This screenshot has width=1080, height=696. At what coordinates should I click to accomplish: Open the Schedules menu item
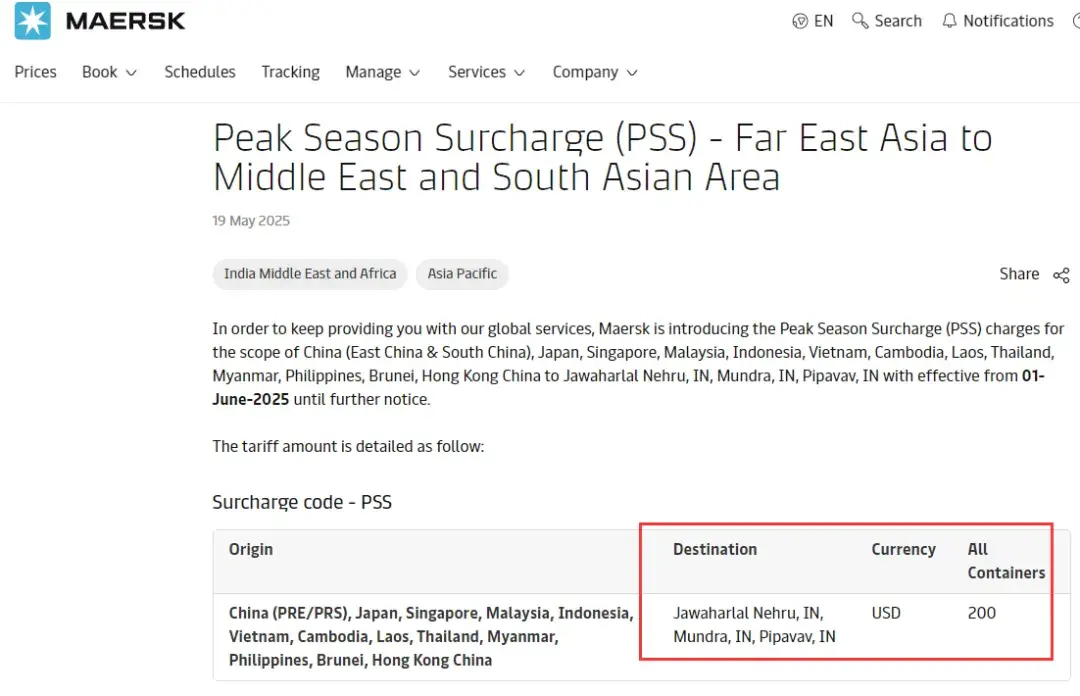coord(200,72)
